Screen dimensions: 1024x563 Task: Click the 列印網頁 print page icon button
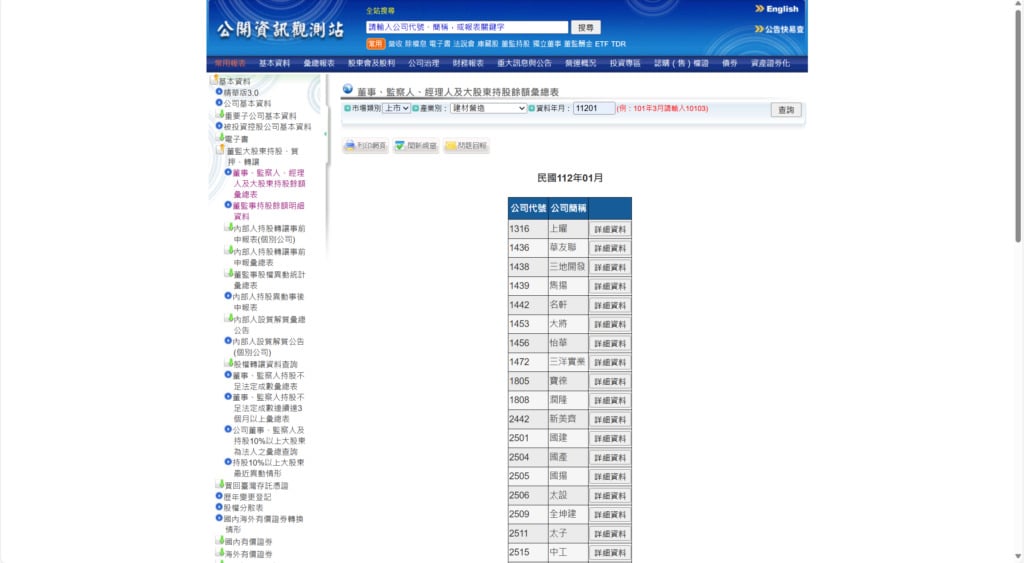click(366, 146)
